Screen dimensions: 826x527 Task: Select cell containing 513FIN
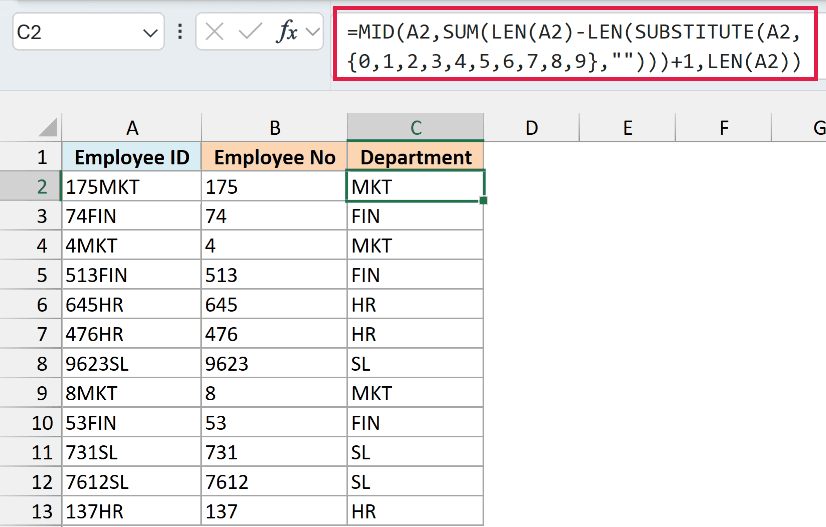(x=132, y=275)
